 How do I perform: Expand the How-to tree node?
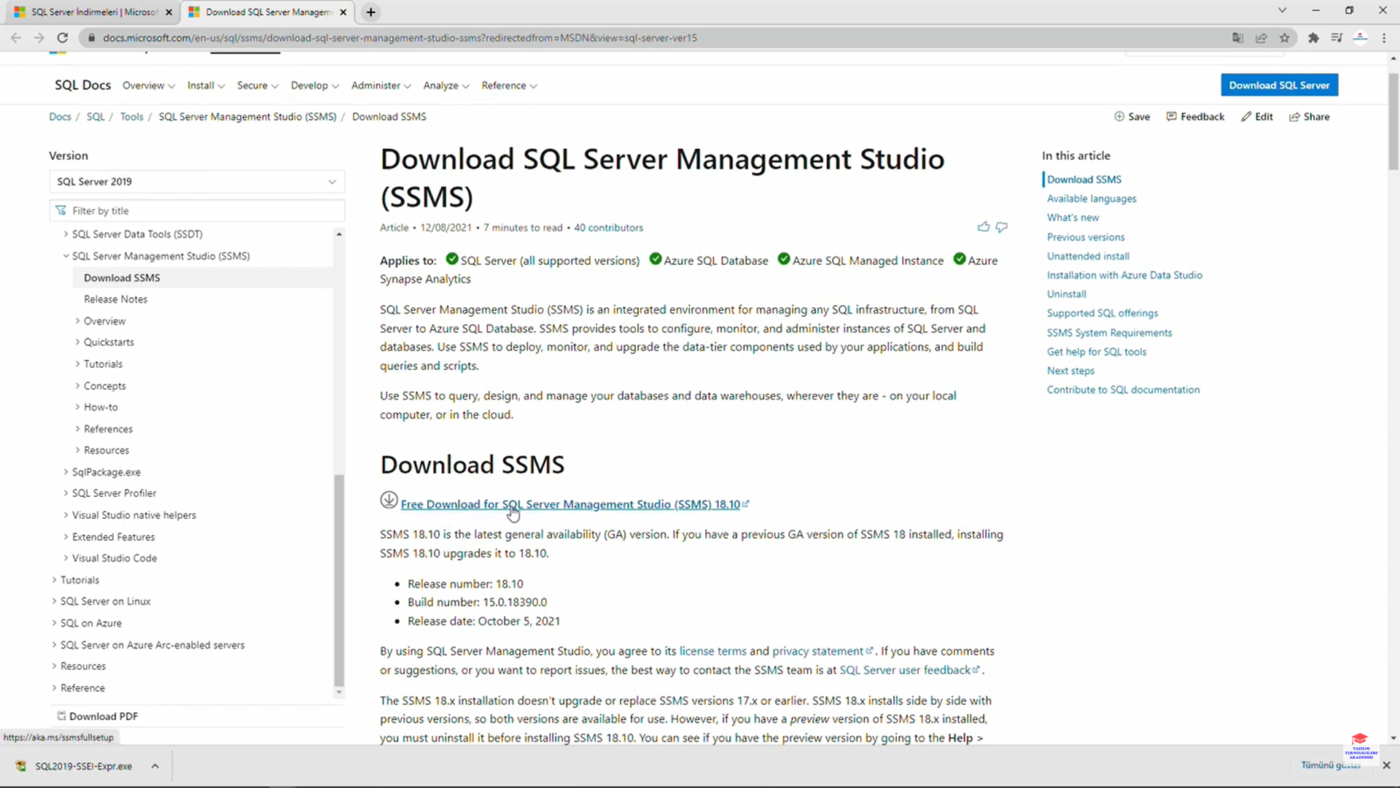coord(78,407)
